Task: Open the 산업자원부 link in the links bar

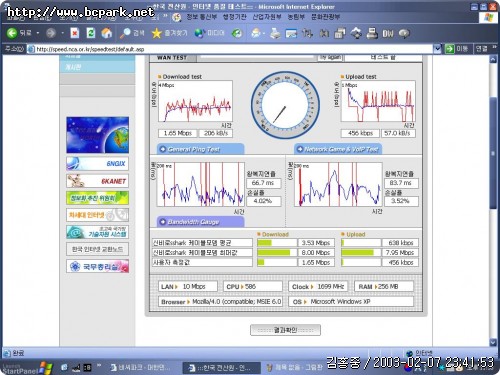Action: click(x=267, y=17)
